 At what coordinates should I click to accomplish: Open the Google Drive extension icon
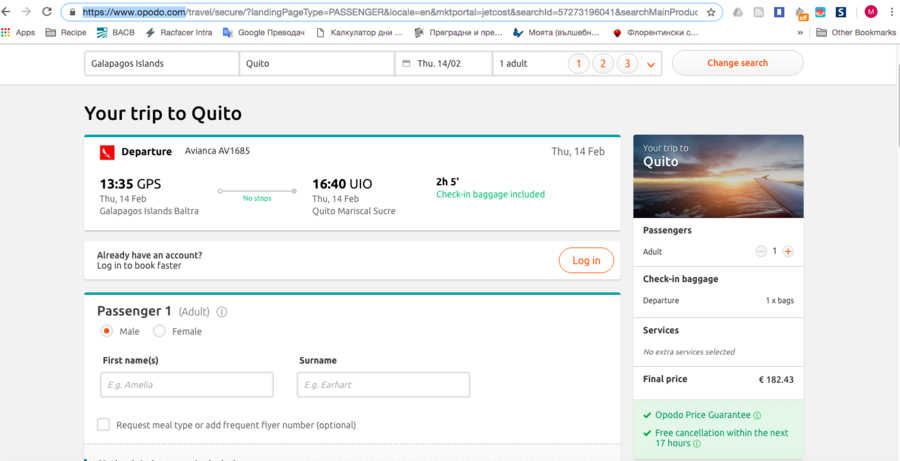(x=738, y=12)
